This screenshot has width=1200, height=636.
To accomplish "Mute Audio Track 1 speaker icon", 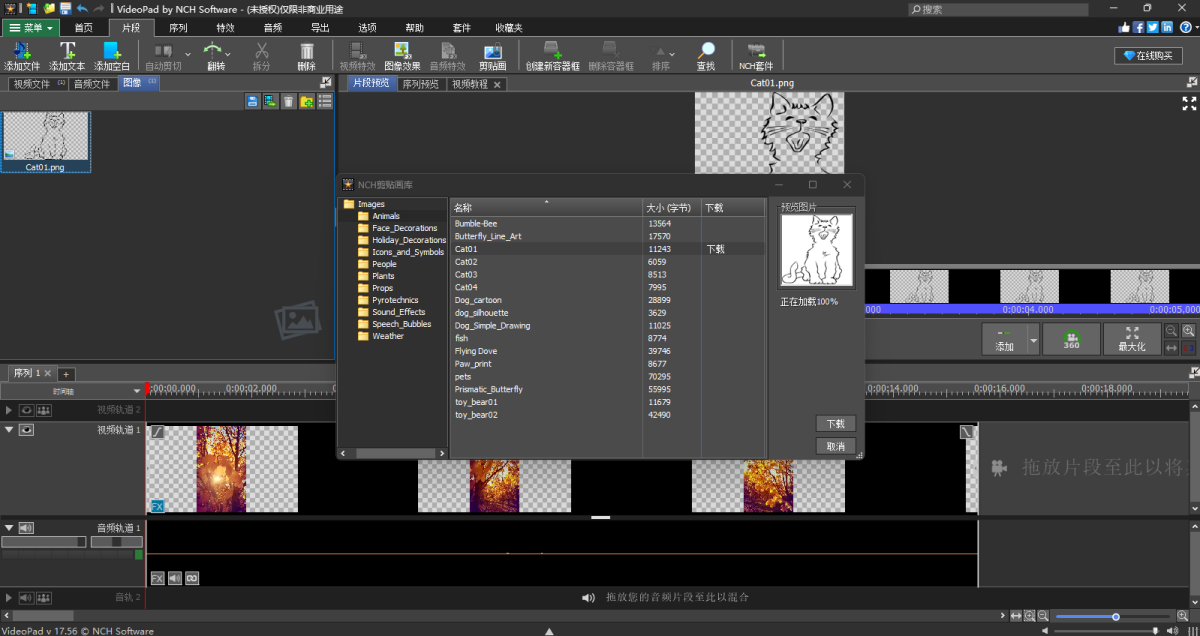I will pyautogui.click(x=27, y=527).
